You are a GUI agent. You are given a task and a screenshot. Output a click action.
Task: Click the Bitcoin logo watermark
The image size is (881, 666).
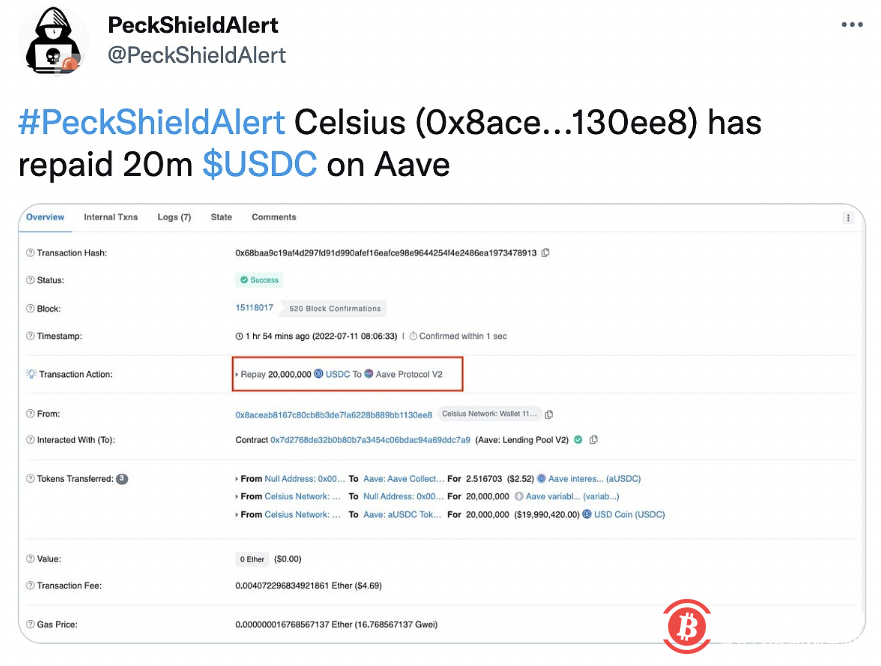687,627
